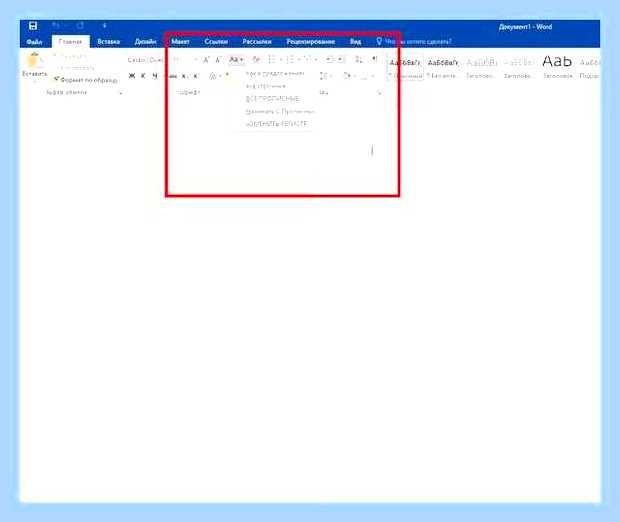Click the Sort icon
This screenshot has width=620, height=522.
pyautogui.click(x=358, y=60)
